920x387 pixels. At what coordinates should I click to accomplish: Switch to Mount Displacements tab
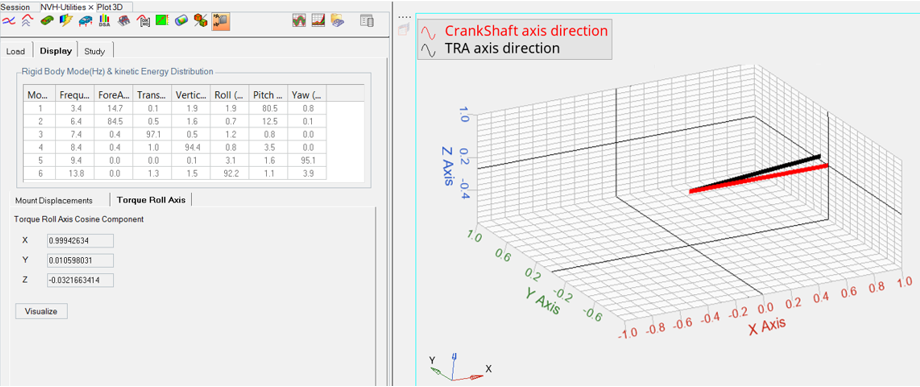click(x=54, y=200)
